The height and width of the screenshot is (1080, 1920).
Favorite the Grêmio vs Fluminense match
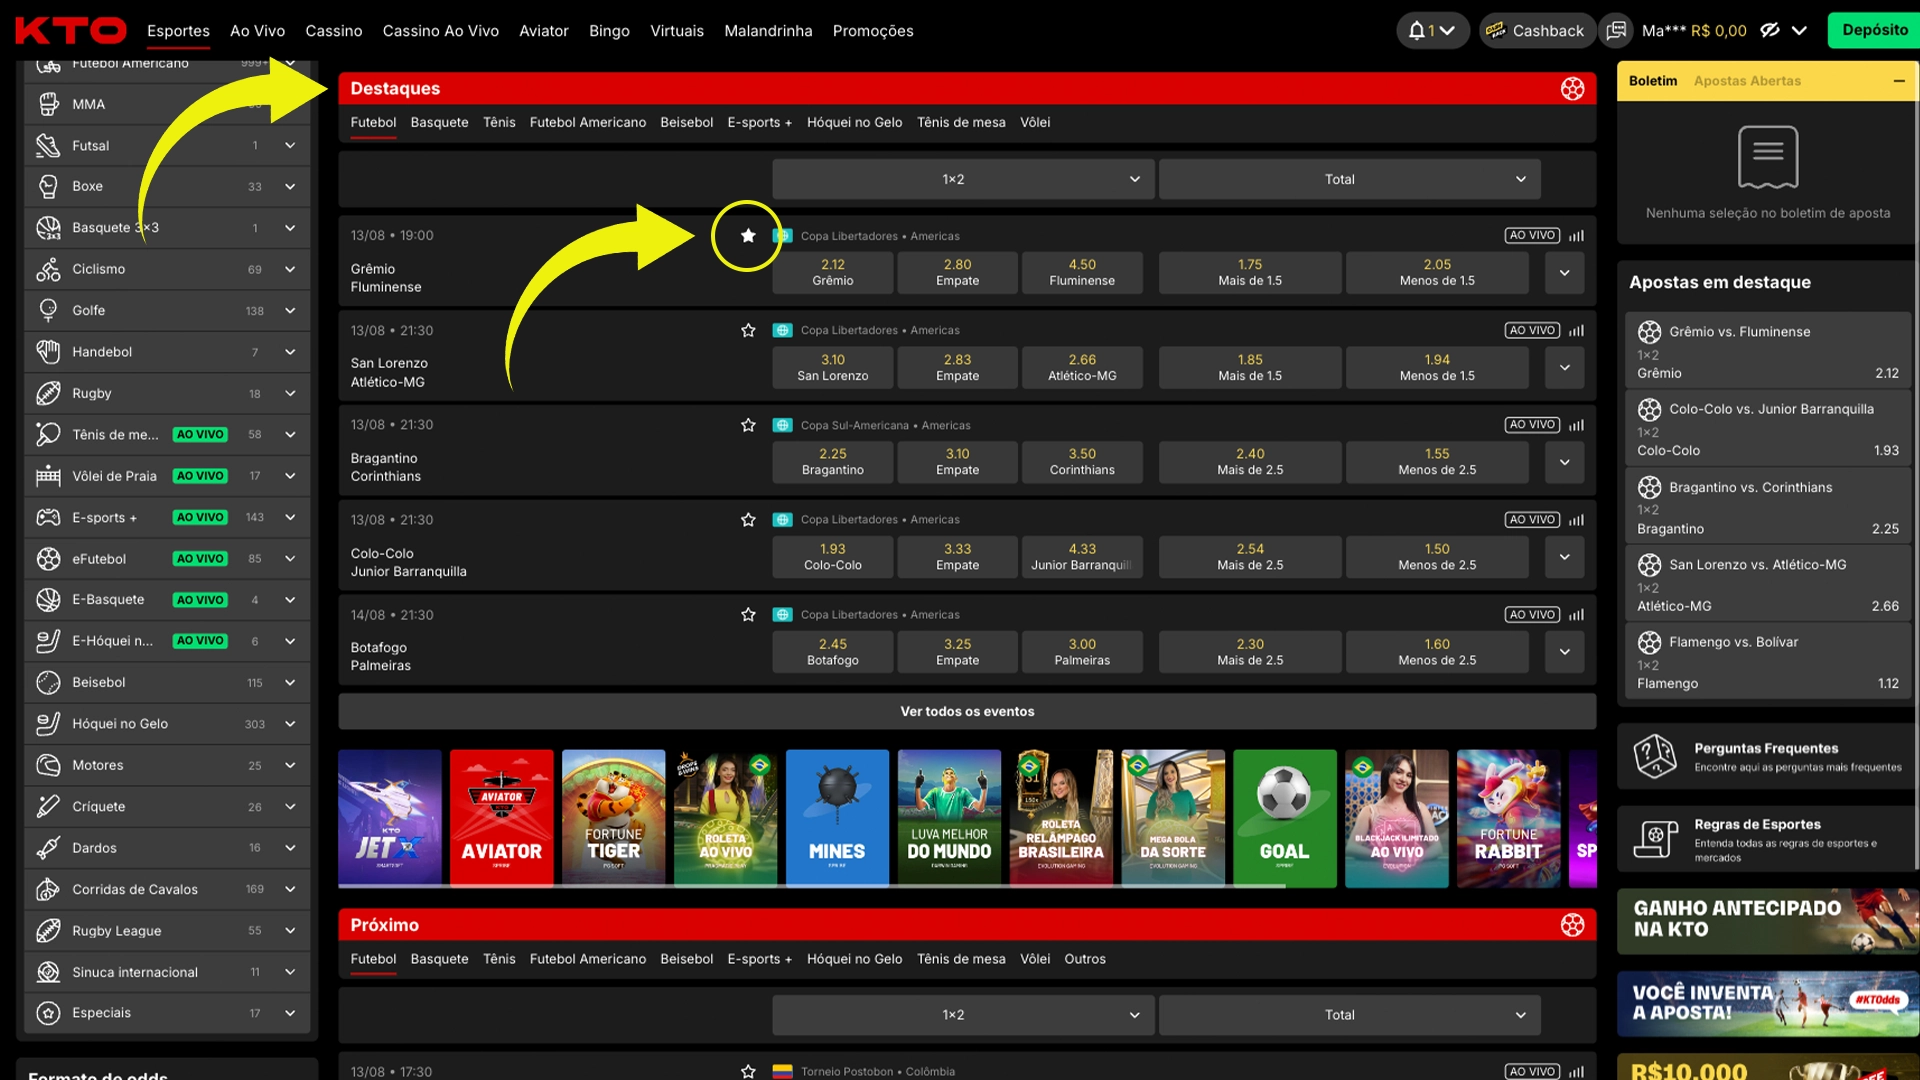coord(748,236)
